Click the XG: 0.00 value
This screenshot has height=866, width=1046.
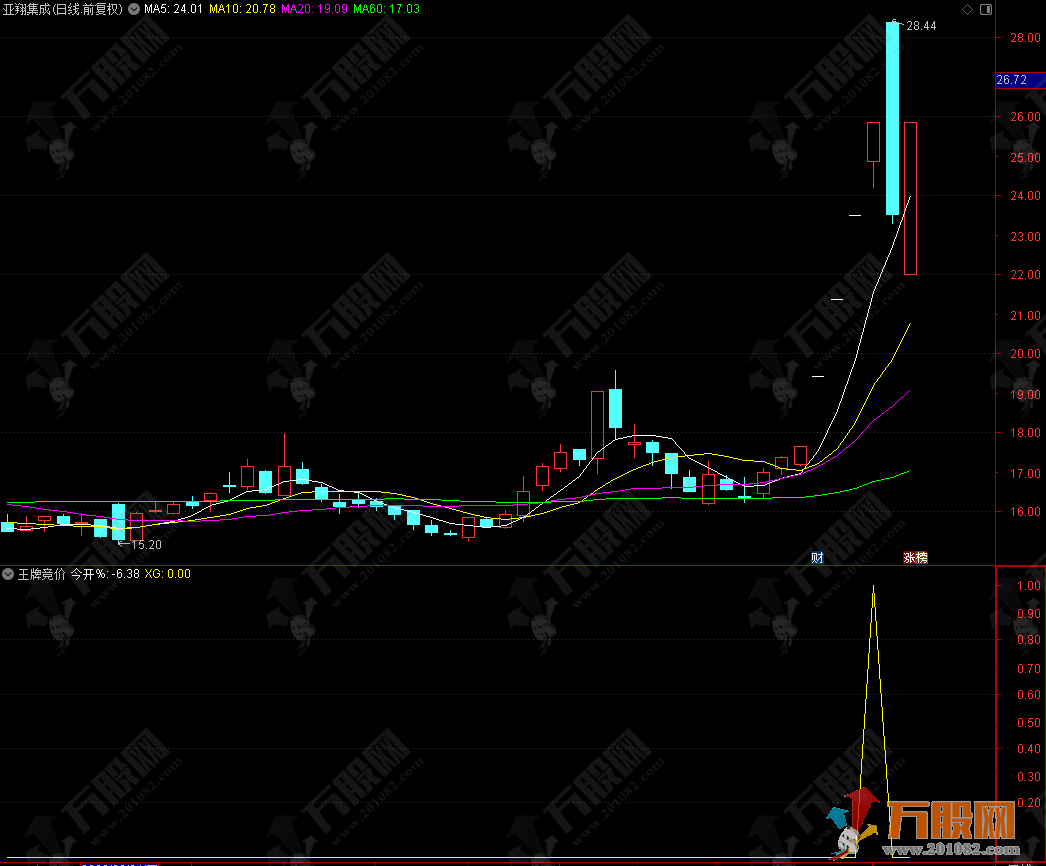[x=167, y=574]
